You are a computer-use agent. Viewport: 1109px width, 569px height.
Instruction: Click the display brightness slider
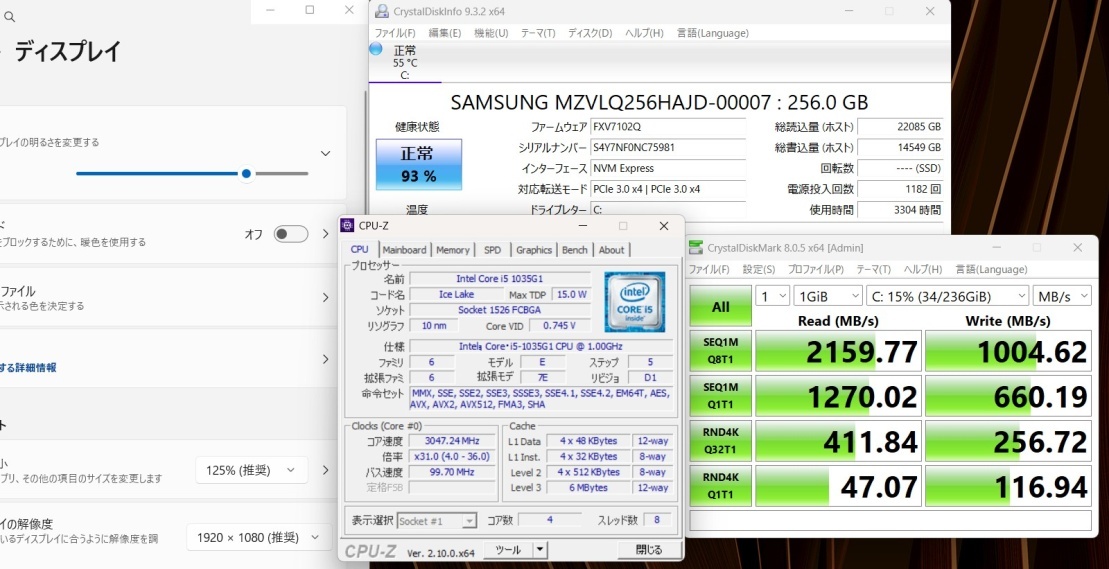(192, 173)
